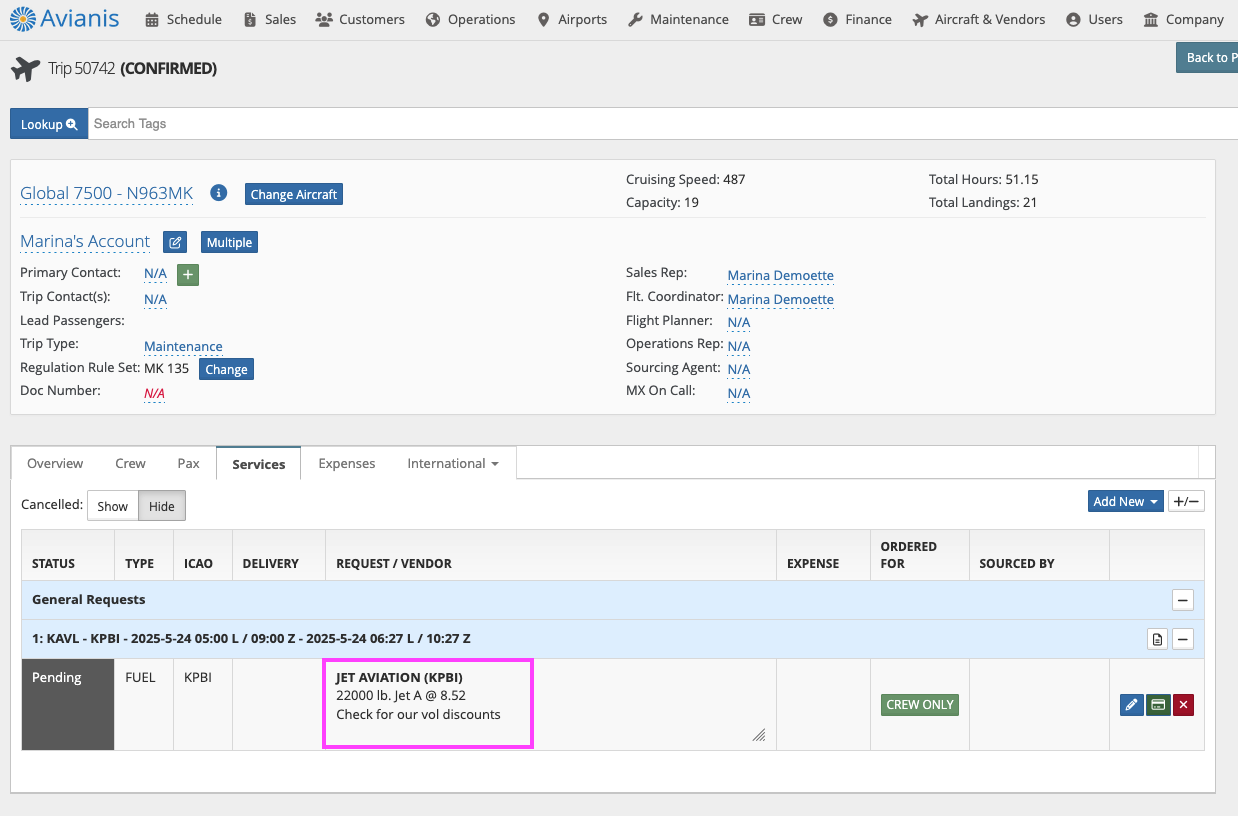Click the FUEL type cell
This screenshot has width=1238, height=816.
[144, 704]
